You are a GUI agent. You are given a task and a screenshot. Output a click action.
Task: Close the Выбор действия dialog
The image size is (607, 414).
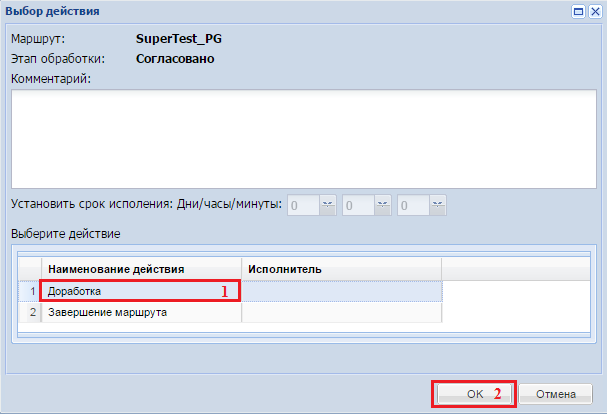pos(594,11)
